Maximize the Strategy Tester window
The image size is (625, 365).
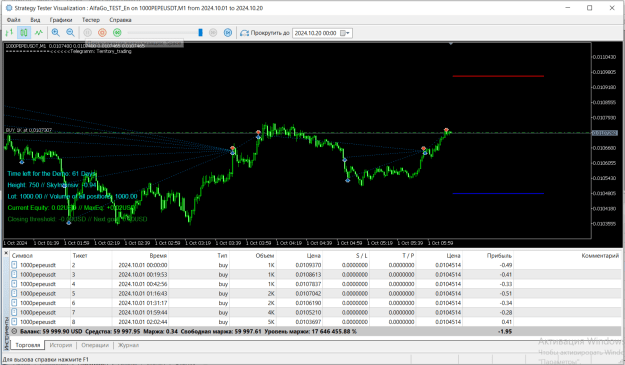pyautogui.click(x=590, y=8)
